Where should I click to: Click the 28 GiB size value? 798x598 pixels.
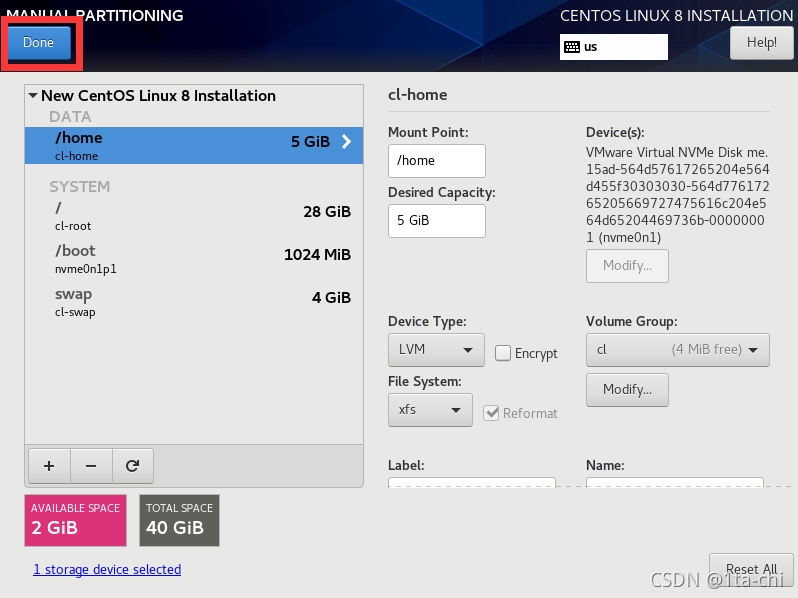tap(327, 212)
